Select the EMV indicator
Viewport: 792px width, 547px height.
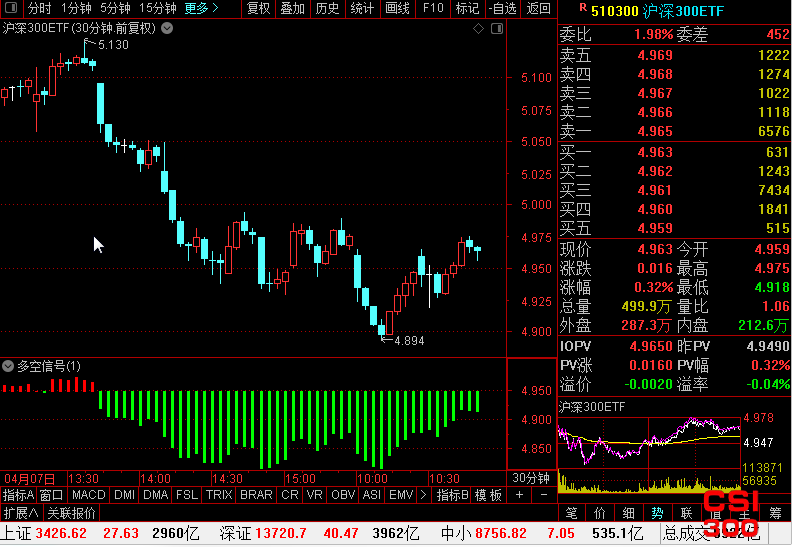401,495
